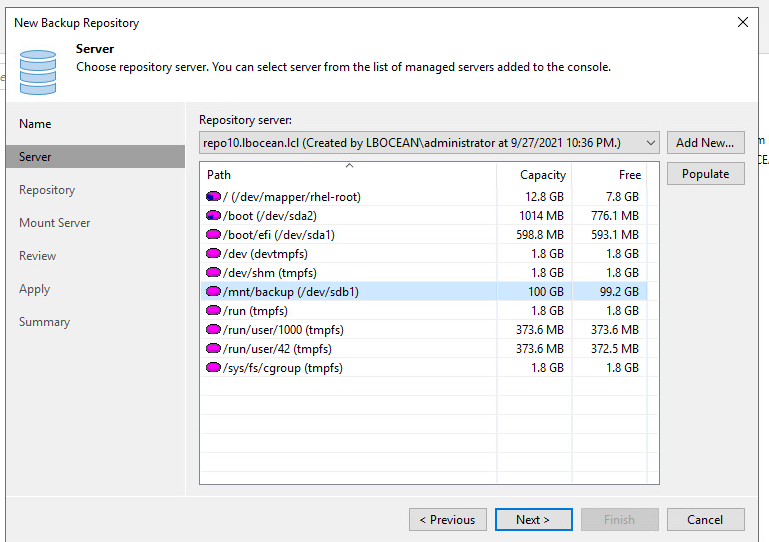Click the disk icon next to /boot (/dev/sda2)
769x542 pixels.
coord(213,216)
